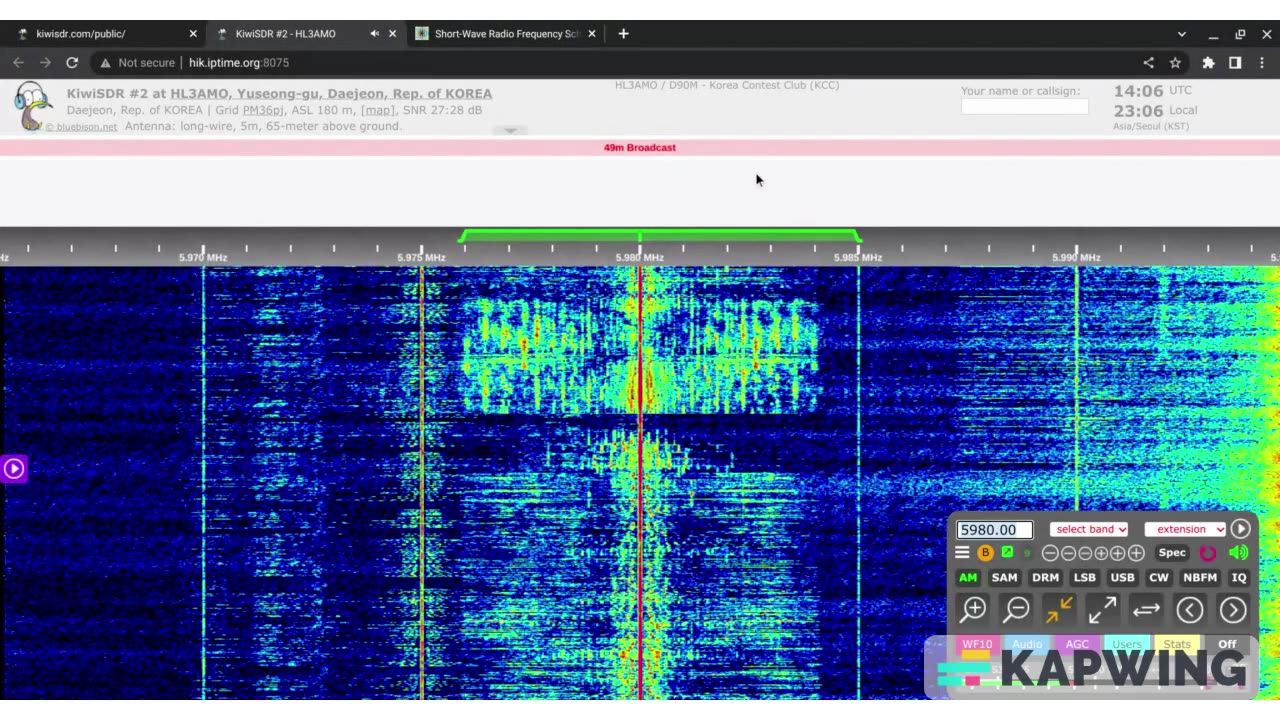Screen dimensions: 1280x720
Task: Open a new browser tab
Action: (x=623, y=34)
